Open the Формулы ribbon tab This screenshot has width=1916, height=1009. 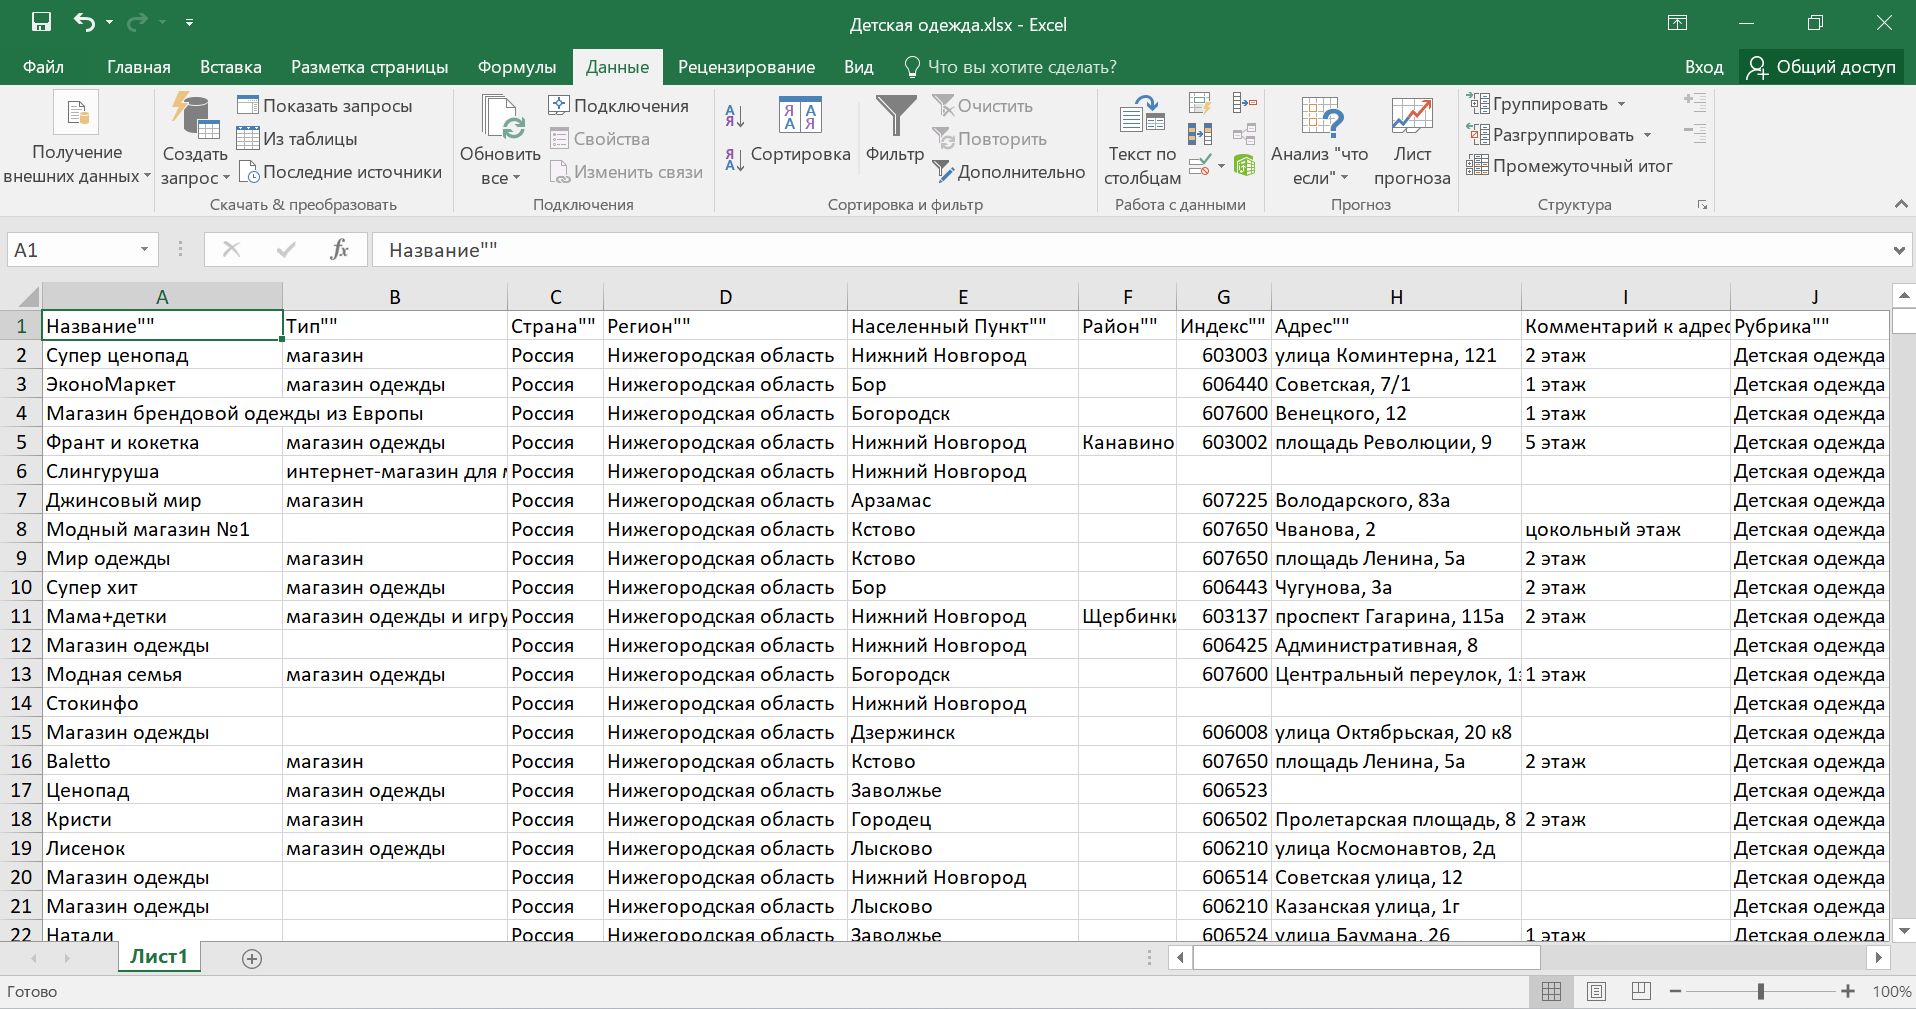516,67
